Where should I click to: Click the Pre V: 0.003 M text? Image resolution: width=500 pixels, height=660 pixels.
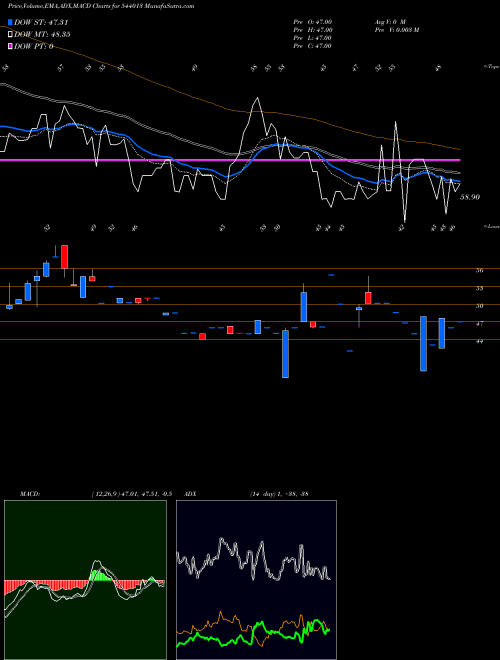pos(397,30)
